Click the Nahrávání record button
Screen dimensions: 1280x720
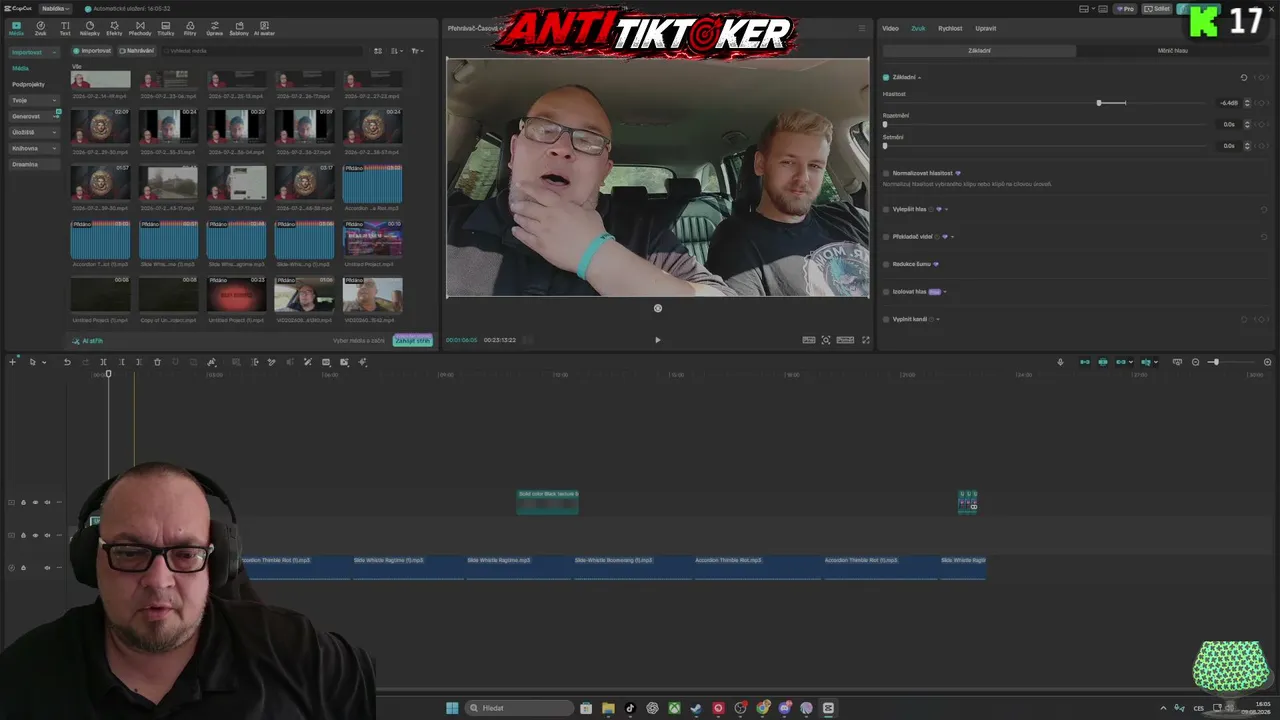coord(137,50)
